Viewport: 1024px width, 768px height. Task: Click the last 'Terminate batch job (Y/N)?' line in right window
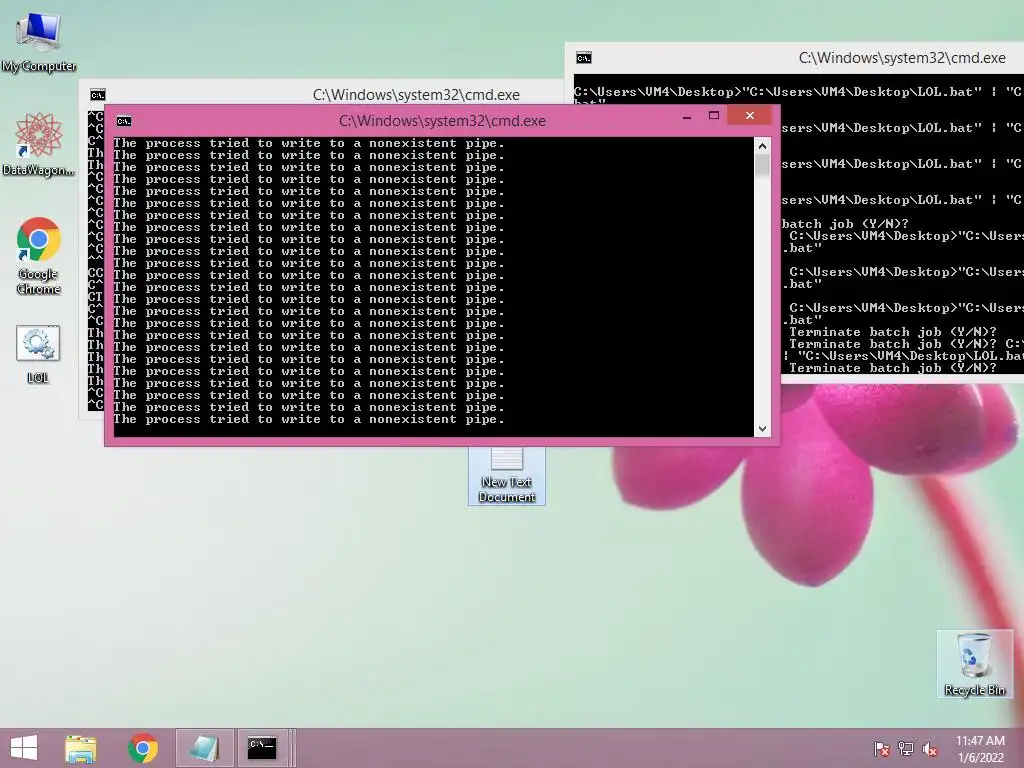(893, 368)
